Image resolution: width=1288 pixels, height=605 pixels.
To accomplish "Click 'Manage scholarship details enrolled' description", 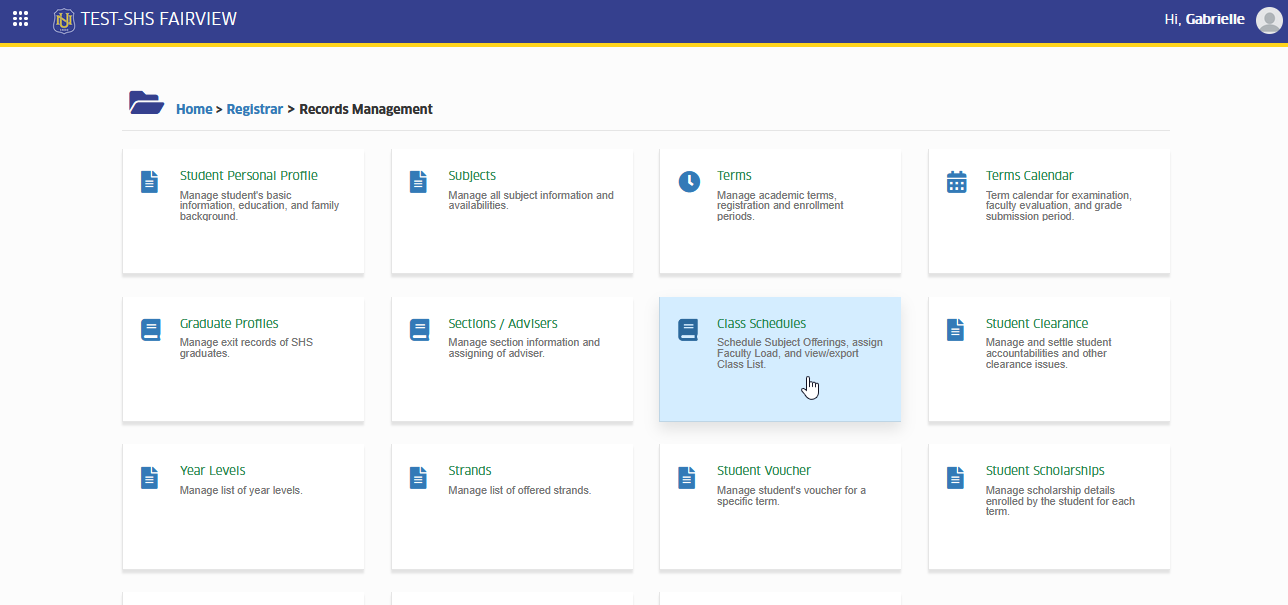I will 1061,501.
